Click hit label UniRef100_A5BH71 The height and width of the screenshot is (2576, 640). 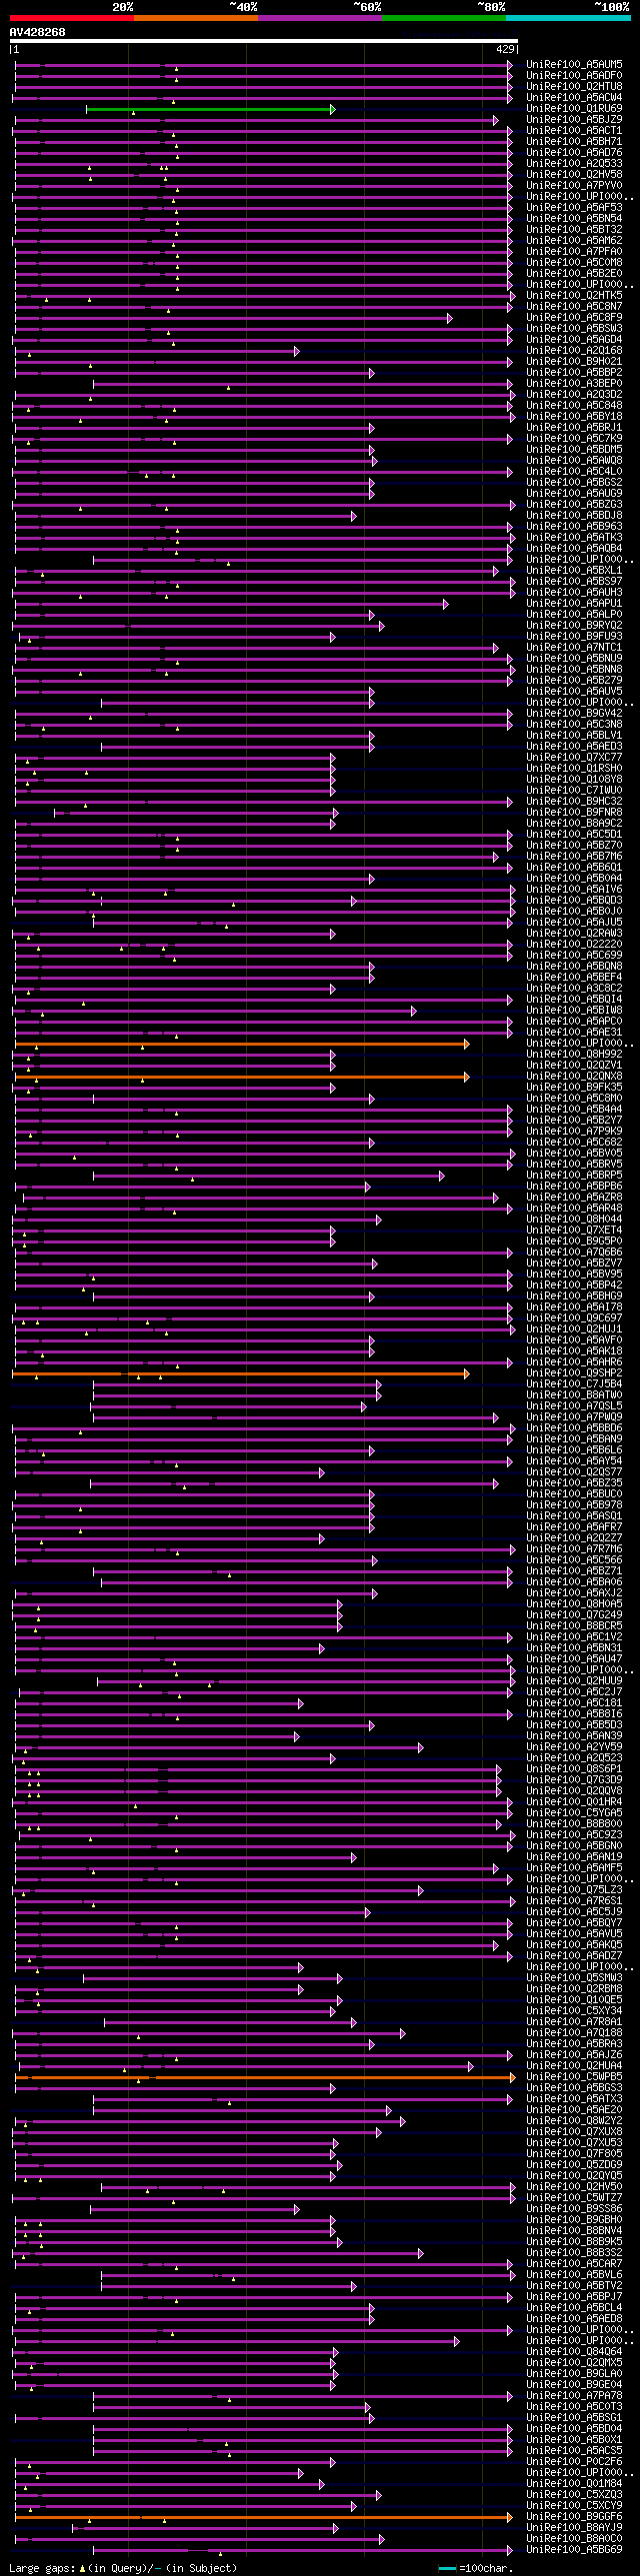[x=574, y=142]
